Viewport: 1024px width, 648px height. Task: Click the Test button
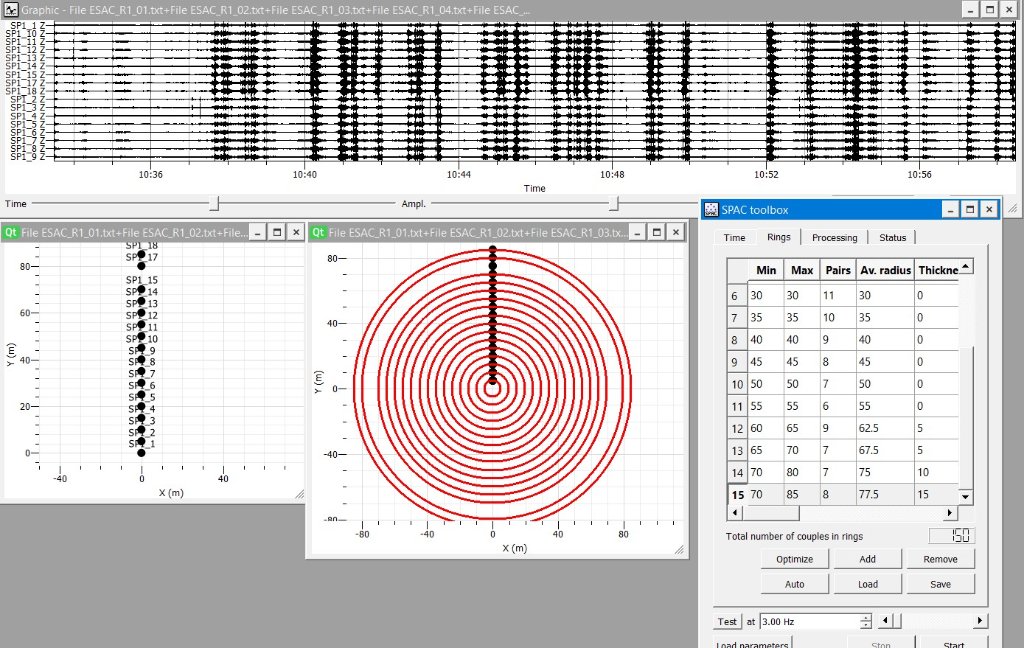727,622
